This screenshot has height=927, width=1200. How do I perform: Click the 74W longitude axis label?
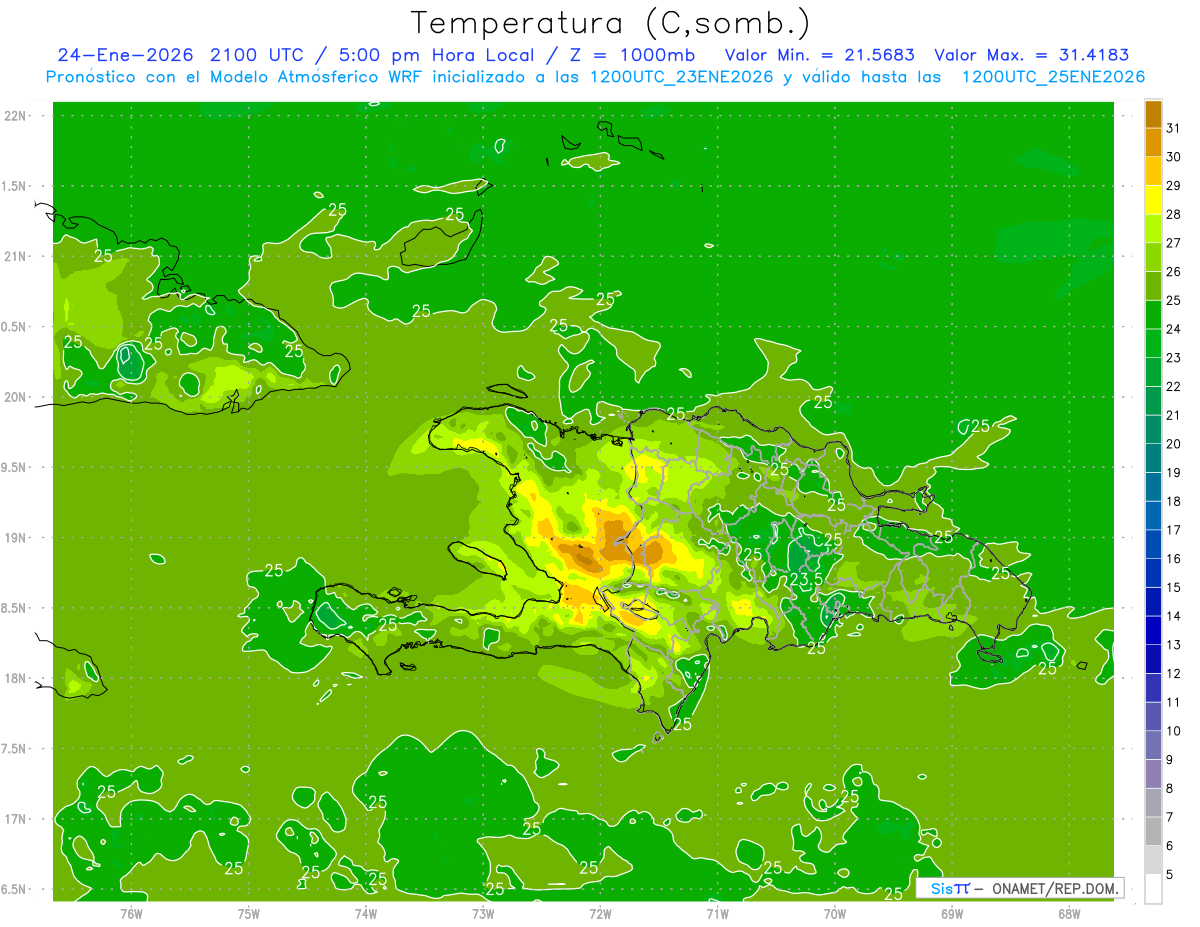pos(366,914)
